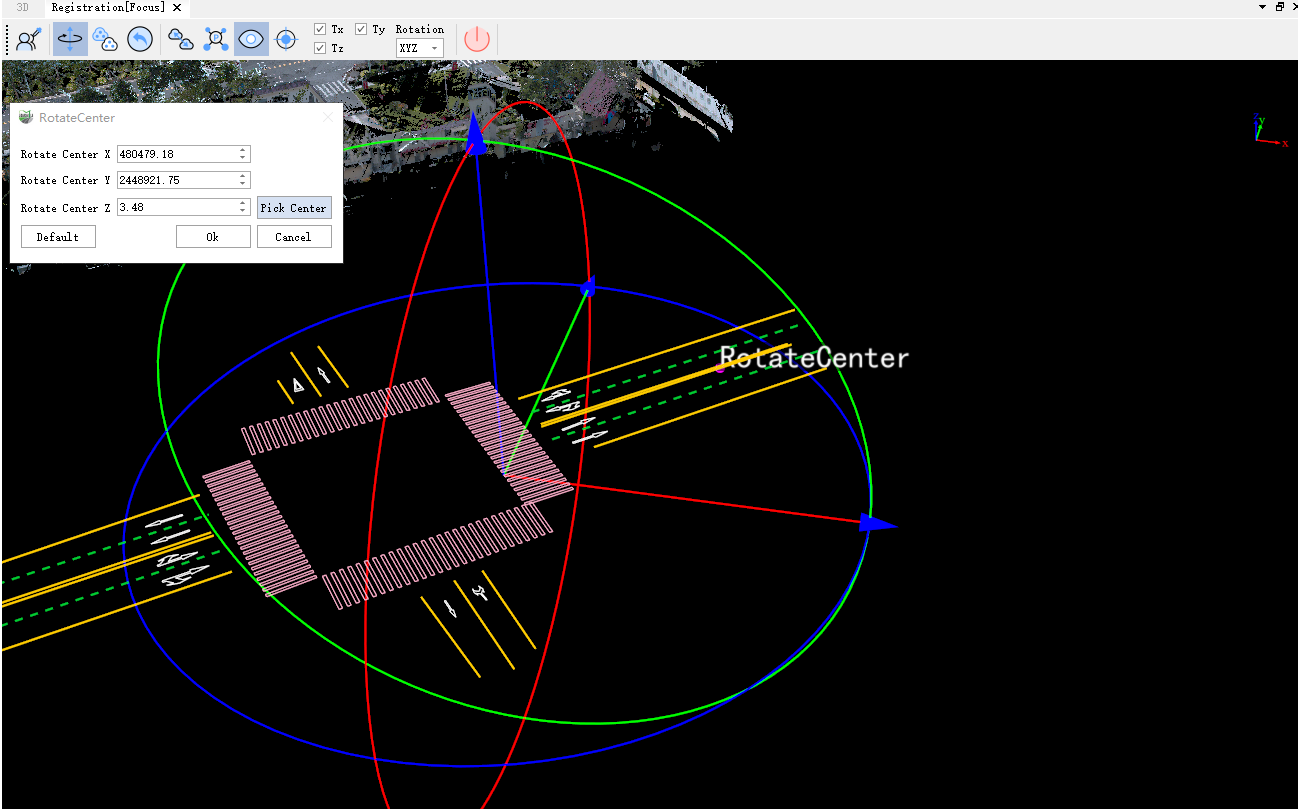Increase Rotate Center X with up arrow

pos(243,150)
